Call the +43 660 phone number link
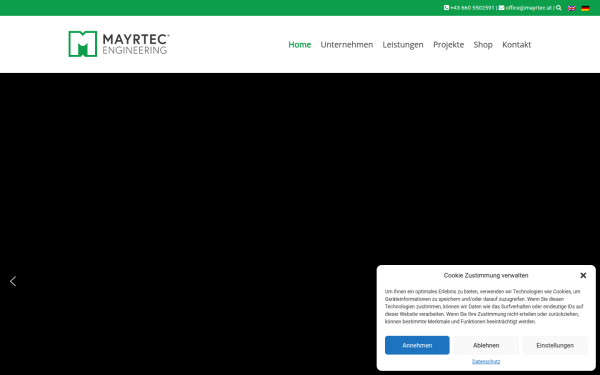Viewport: 600px width, 375px height. click(472, 8)
